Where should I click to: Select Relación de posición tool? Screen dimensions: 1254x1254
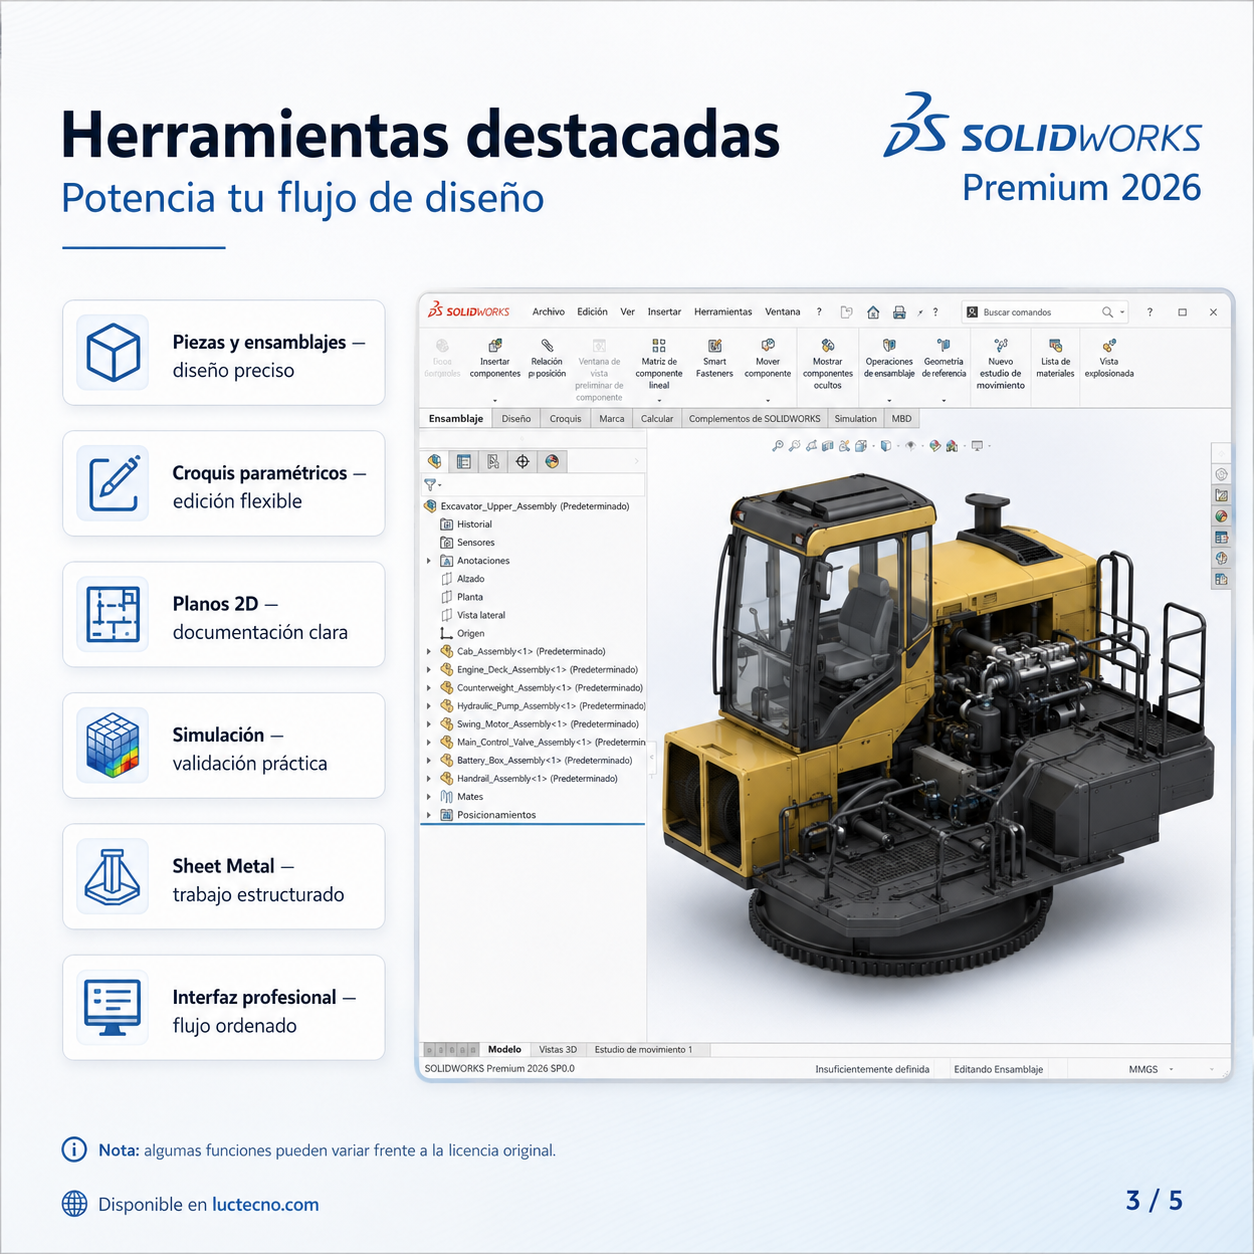[x=547, y=359]
